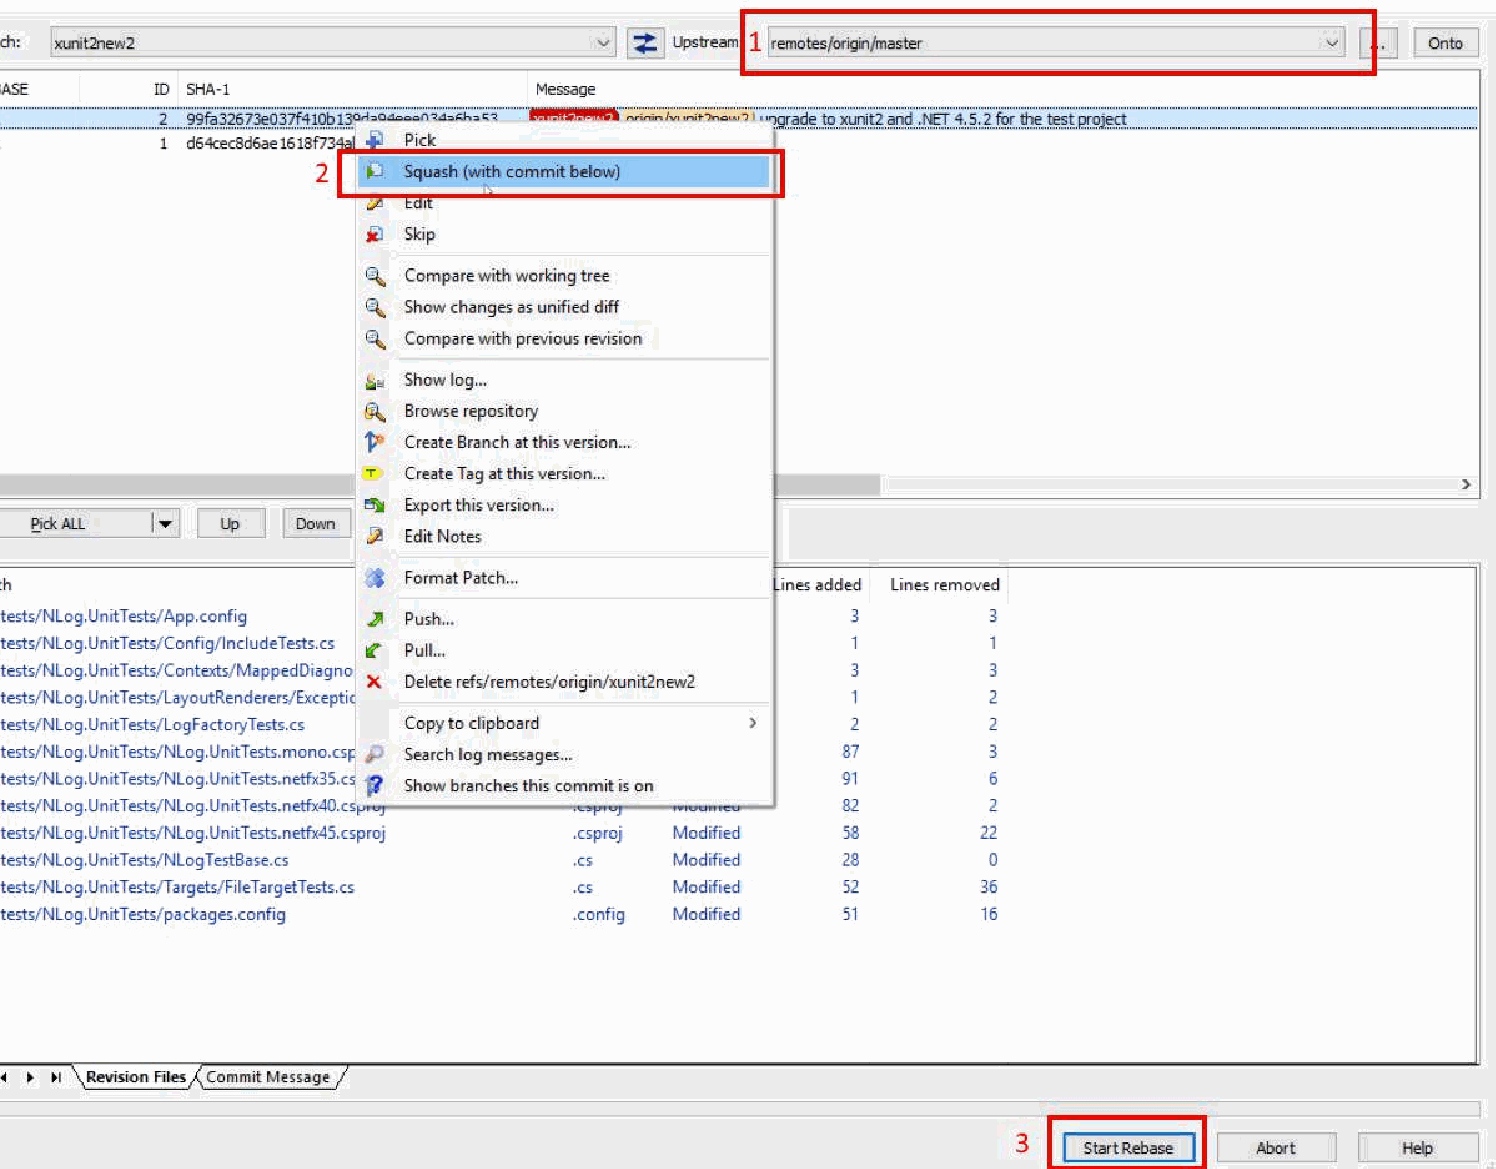Click the Help button
This screenshot has width=1496, height=1169.
1417,1148
